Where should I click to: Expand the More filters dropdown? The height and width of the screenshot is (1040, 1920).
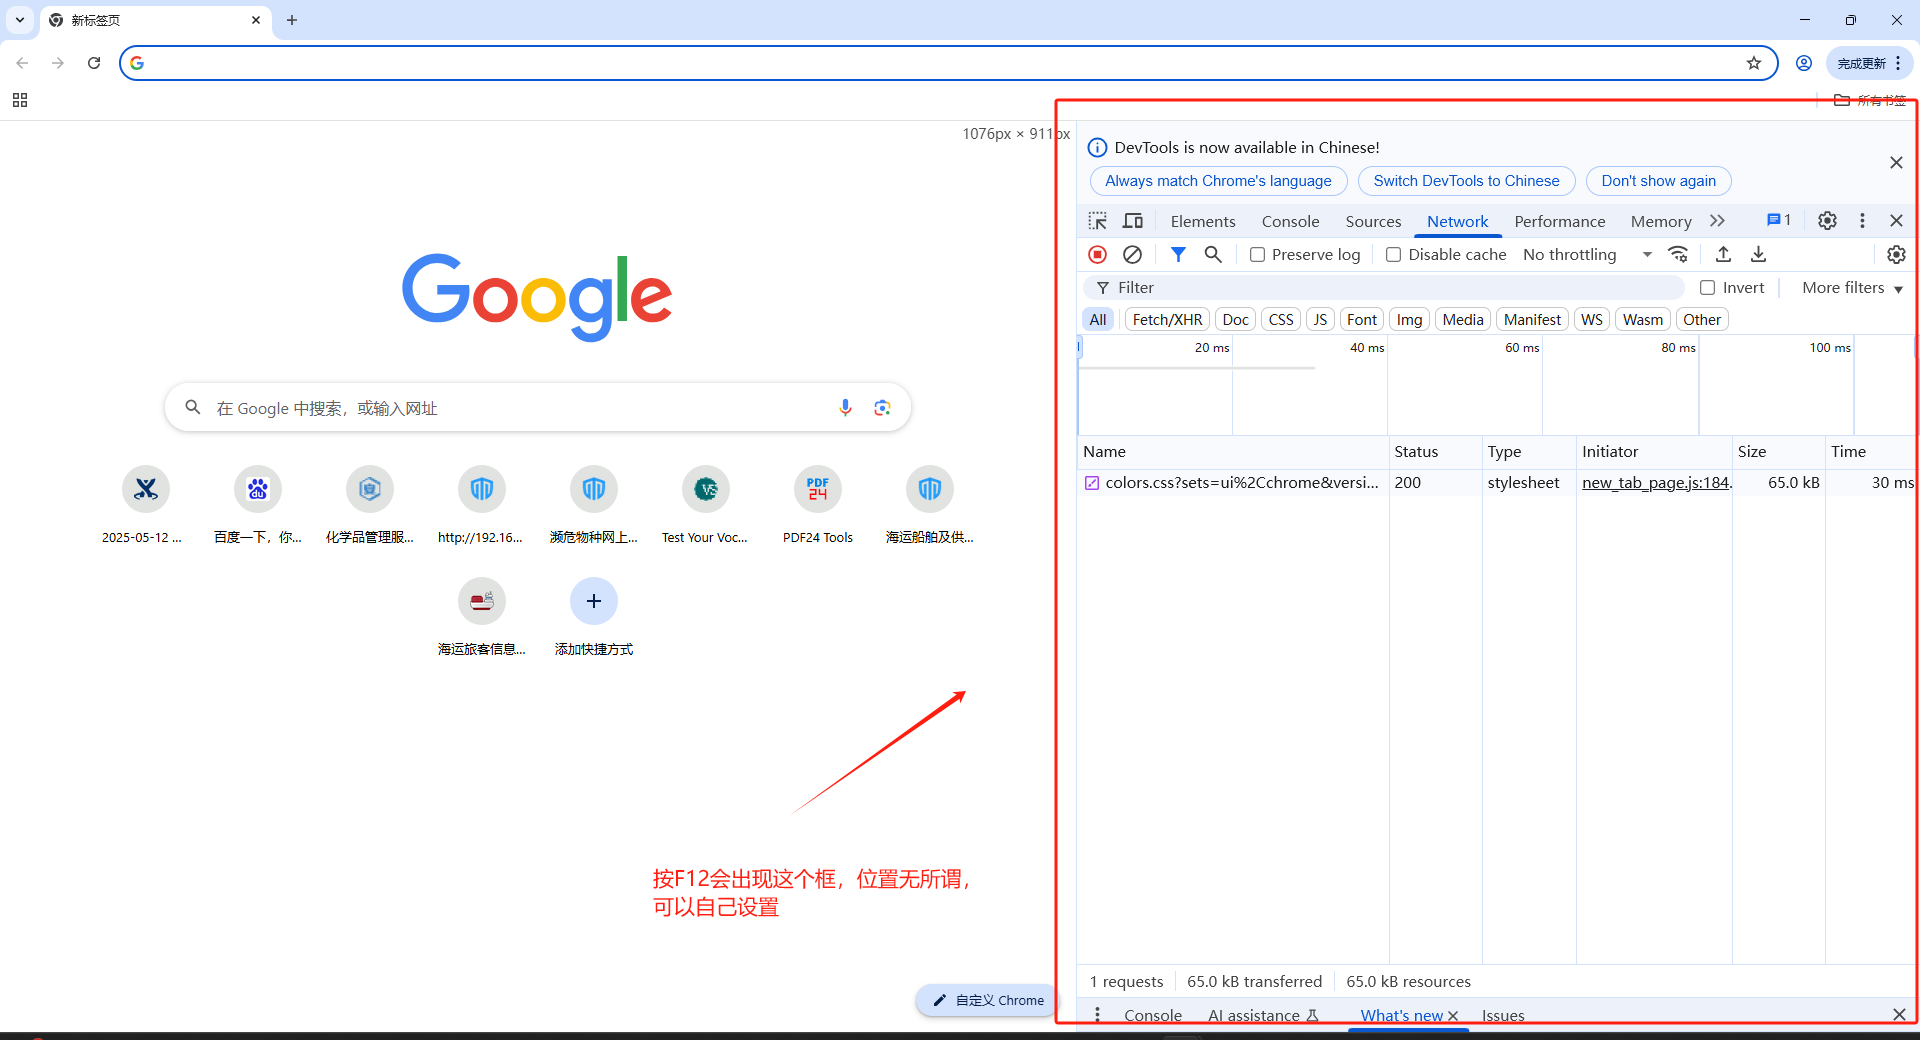pyautogui.click(x=1852, y=288)
